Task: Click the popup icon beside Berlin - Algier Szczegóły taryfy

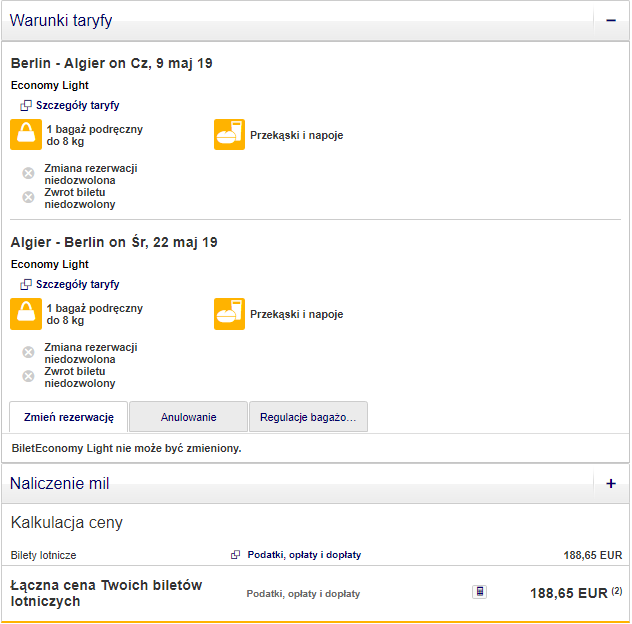Action: coord(26,106)
